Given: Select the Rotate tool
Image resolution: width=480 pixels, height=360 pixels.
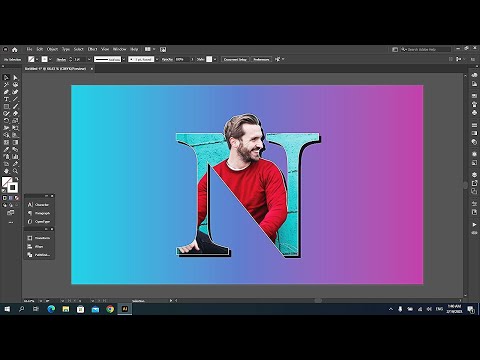Looking at the screenshot, I should pyautogui.click(x=6, y=121).
